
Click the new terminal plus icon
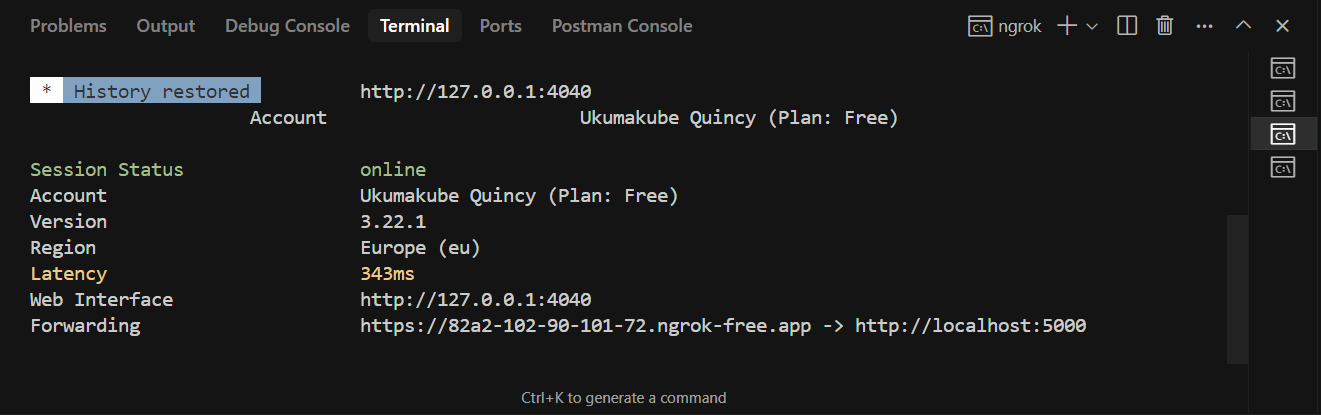pos(1066,26)
